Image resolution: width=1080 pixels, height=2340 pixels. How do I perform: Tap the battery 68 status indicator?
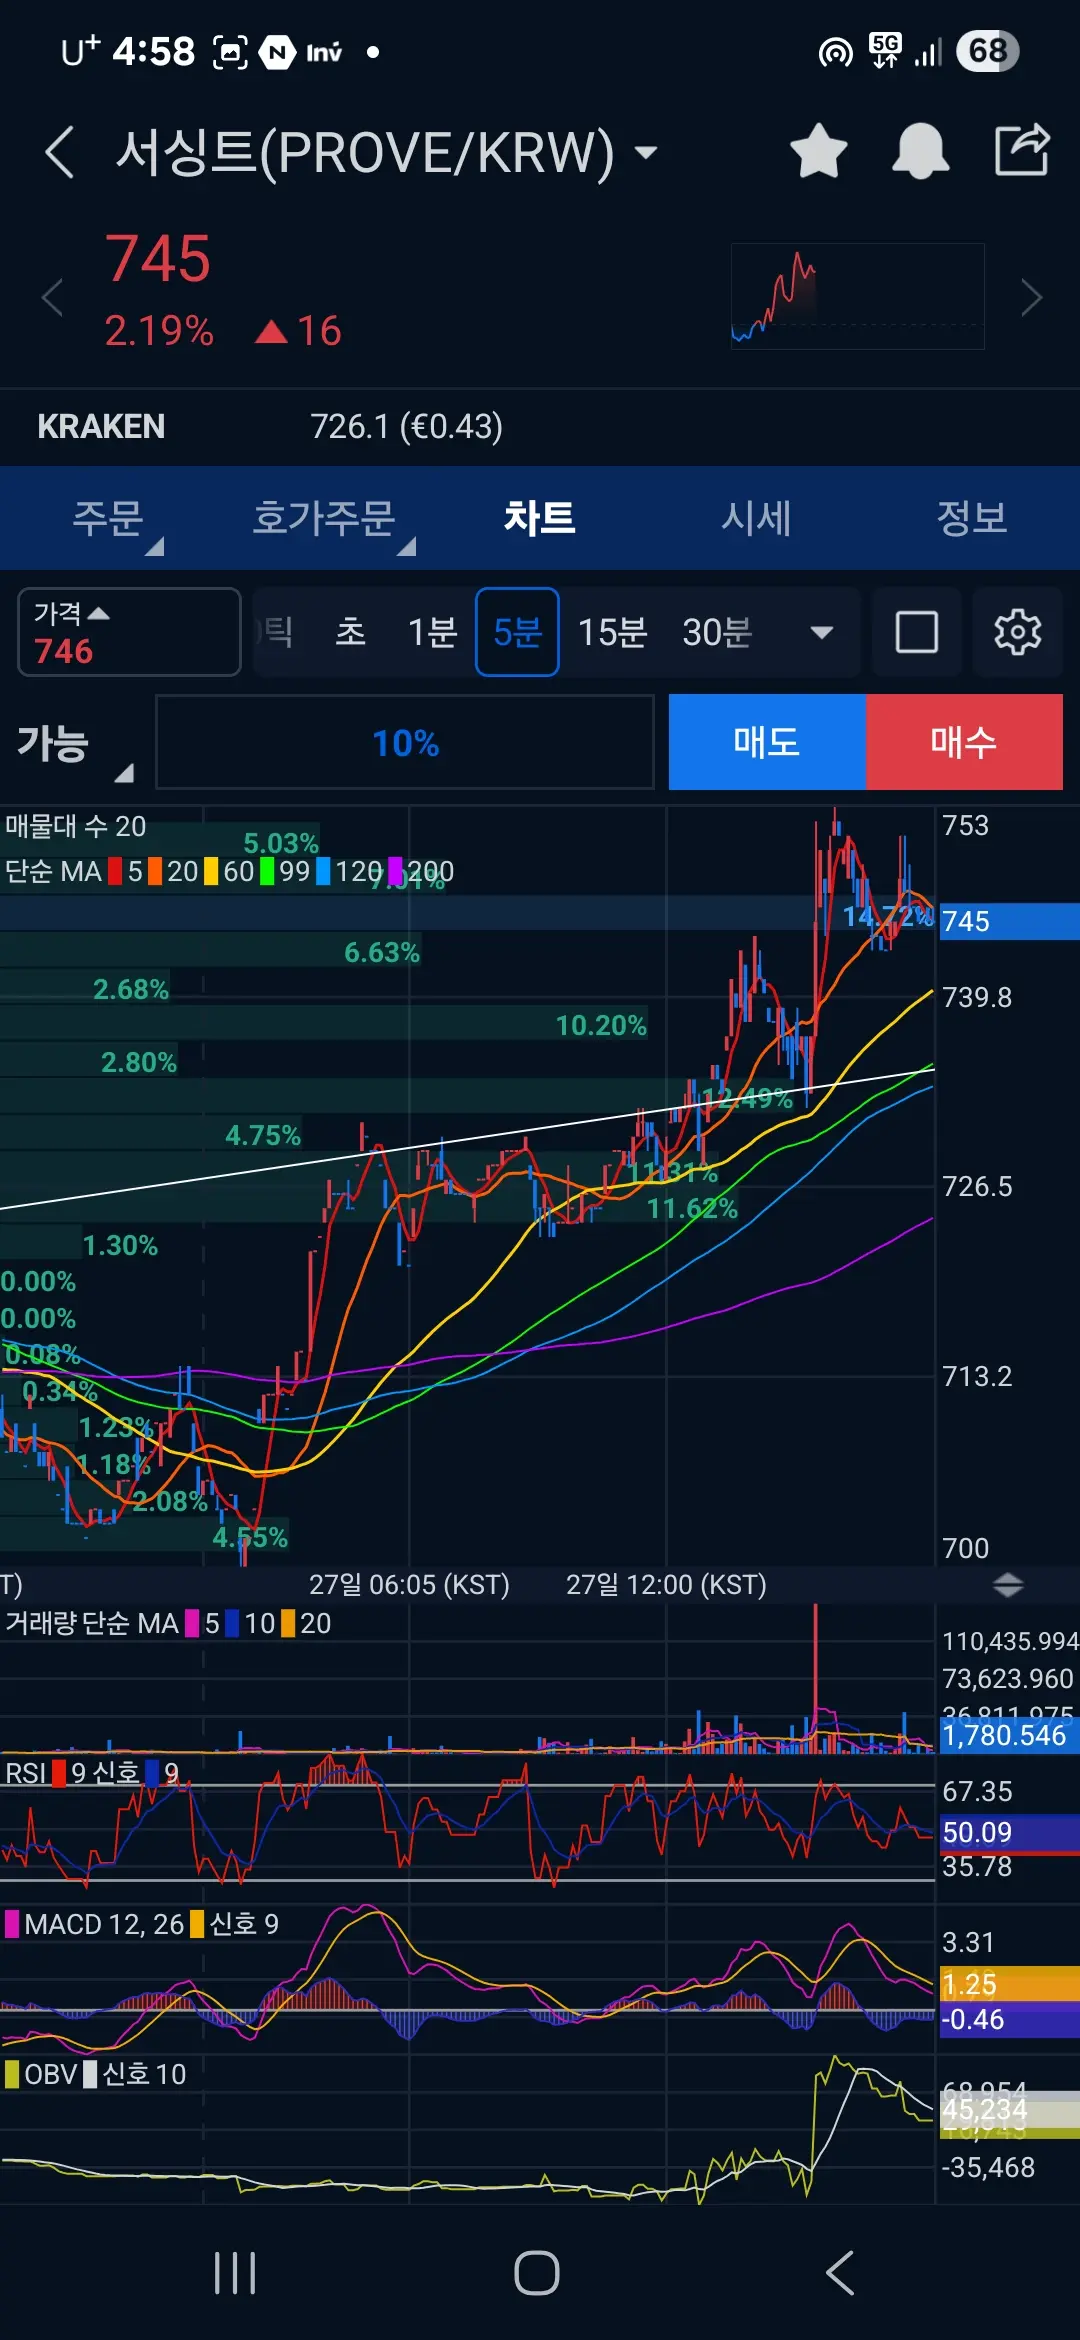(x=987, y=50)
